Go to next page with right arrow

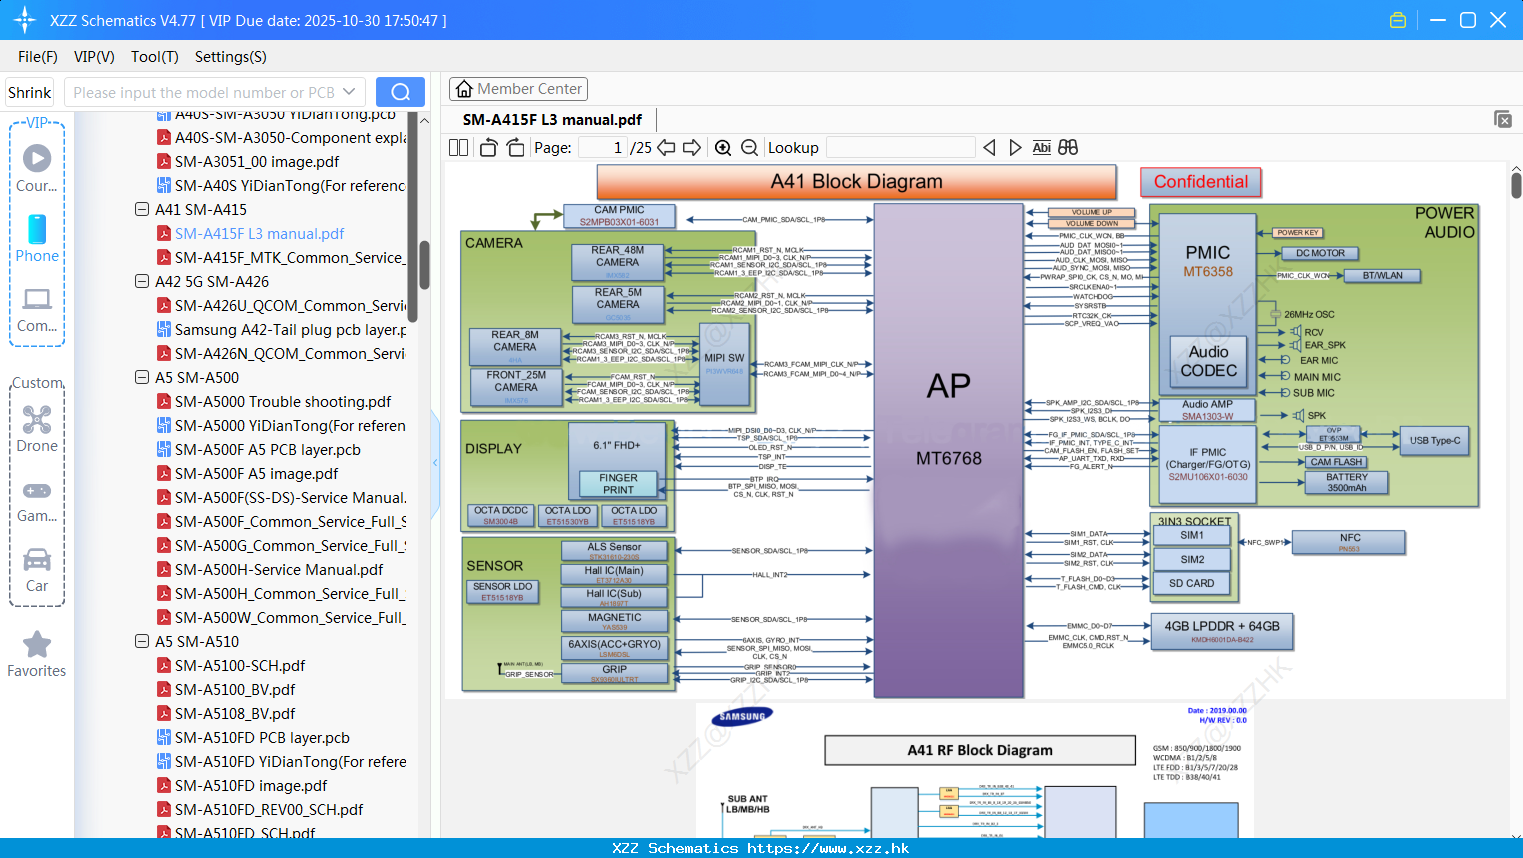coord(692,148)
